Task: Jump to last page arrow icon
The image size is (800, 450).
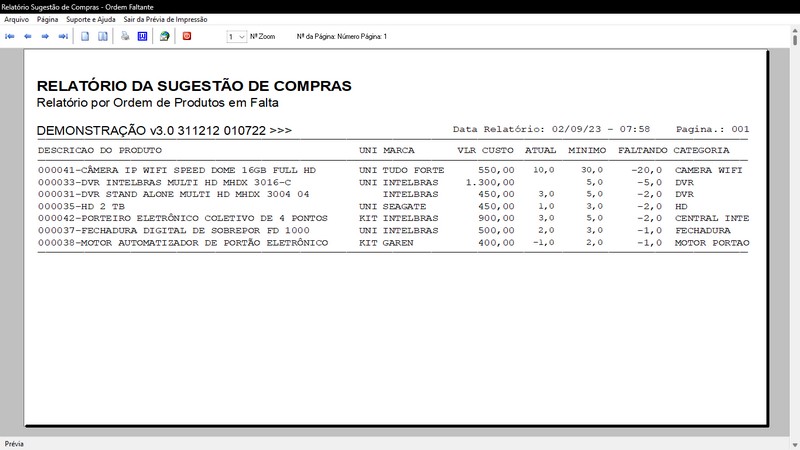Action: pos(63,36)
